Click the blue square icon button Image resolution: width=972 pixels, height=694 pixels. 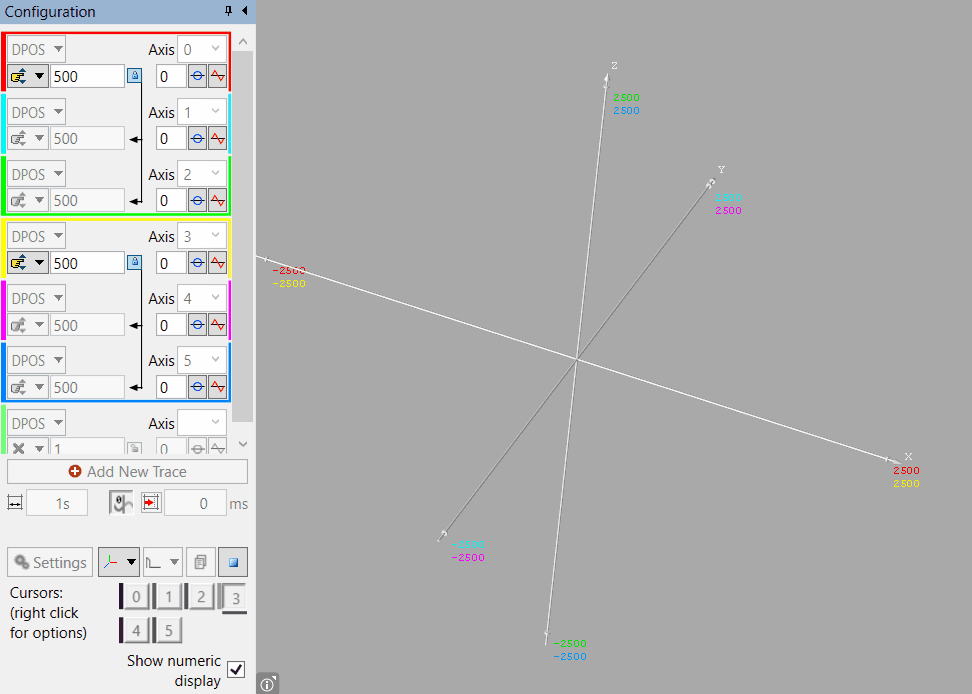[233, 562]
